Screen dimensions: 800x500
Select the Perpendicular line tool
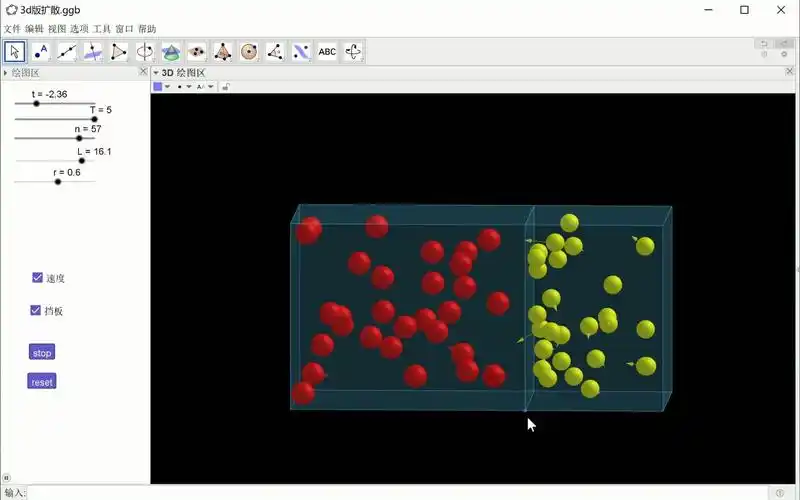click(93, 52)
